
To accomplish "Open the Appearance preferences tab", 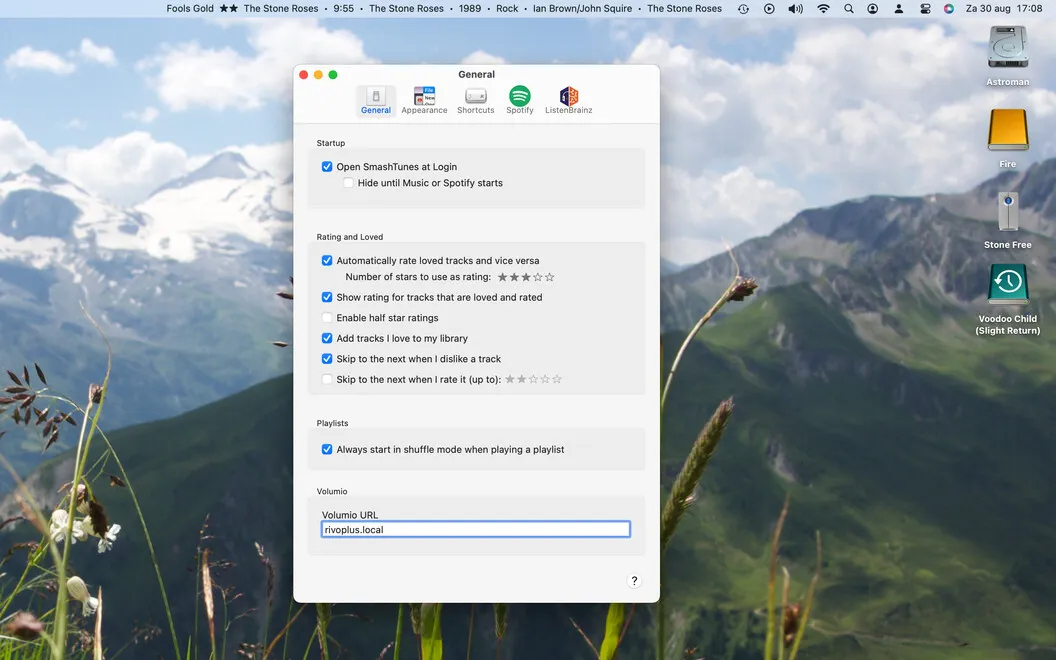I will coord(424,100).
